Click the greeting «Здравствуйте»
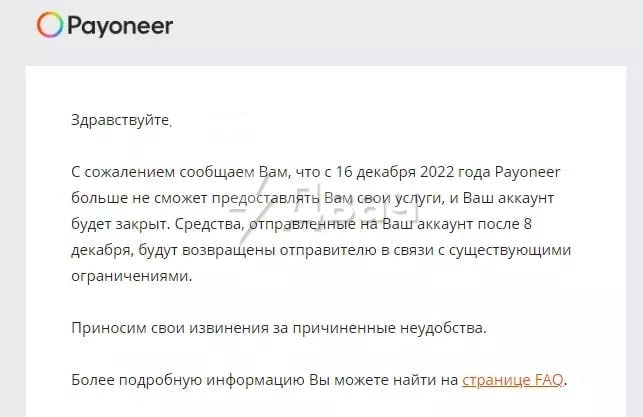 click(x=121, y=120)
